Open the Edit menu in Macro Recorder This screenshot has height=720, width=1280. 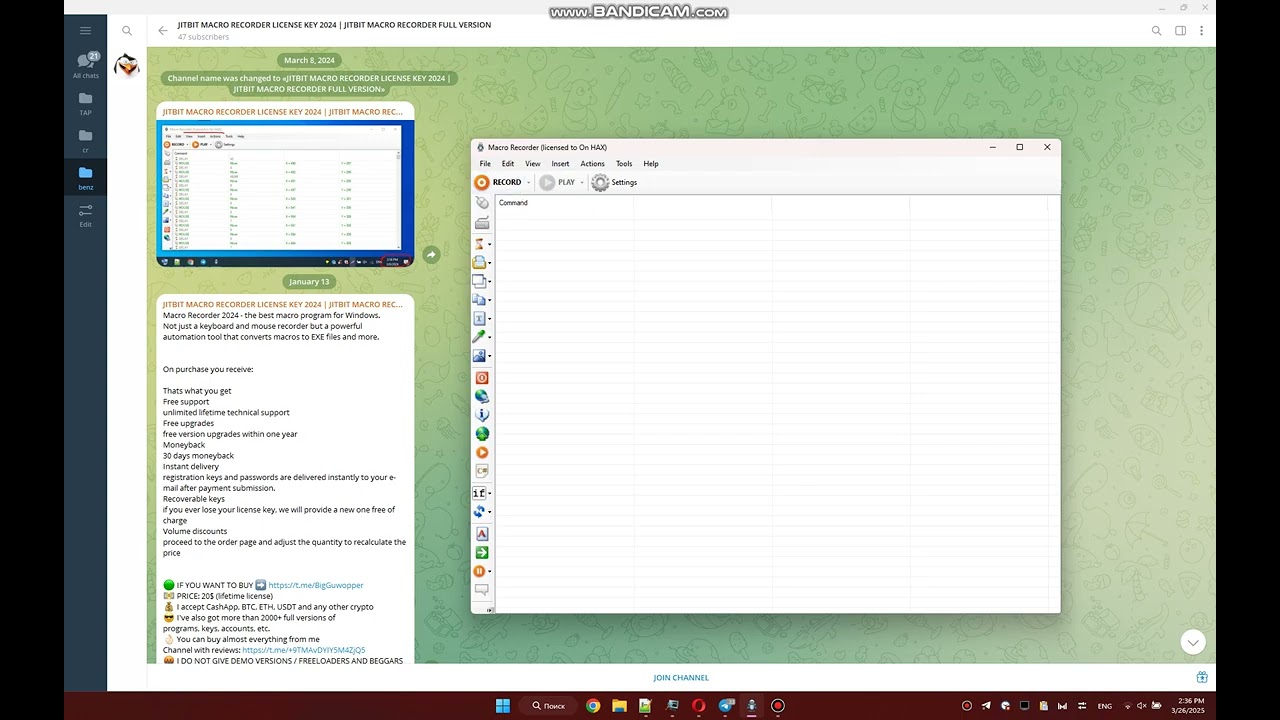click(x=508, y=164)
